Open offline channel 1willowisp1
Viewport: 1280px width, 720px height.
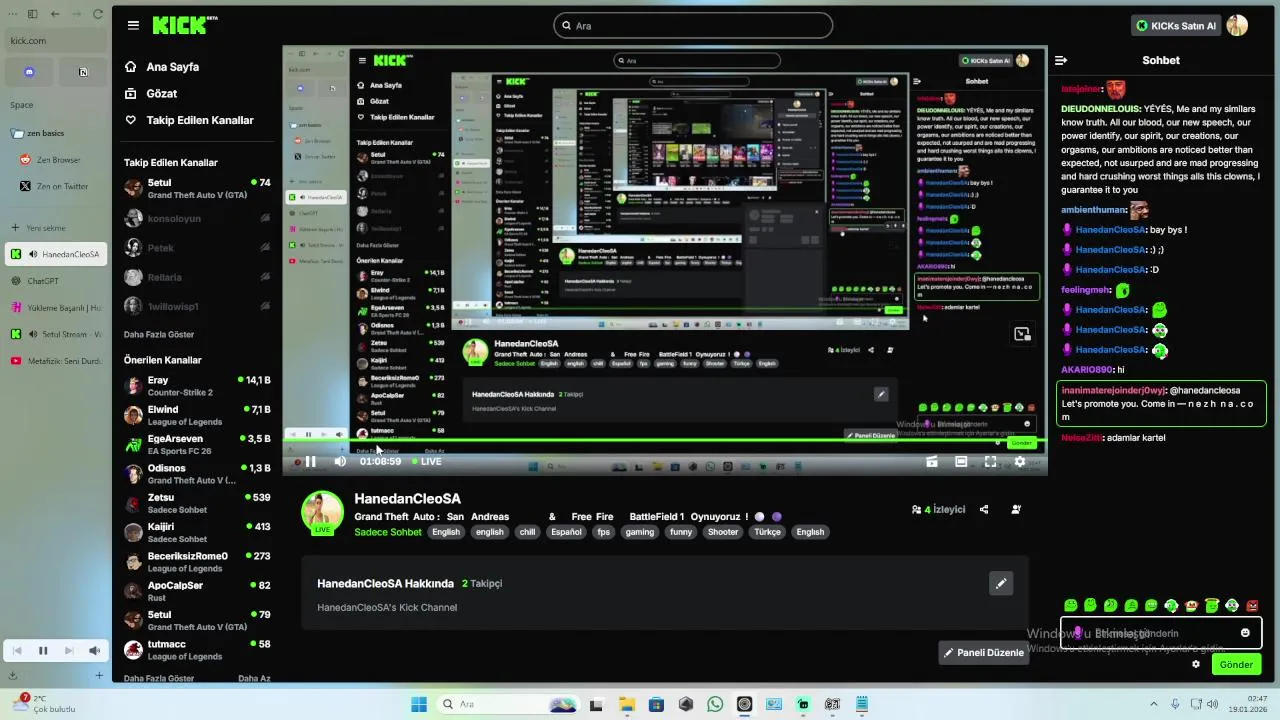197,306
